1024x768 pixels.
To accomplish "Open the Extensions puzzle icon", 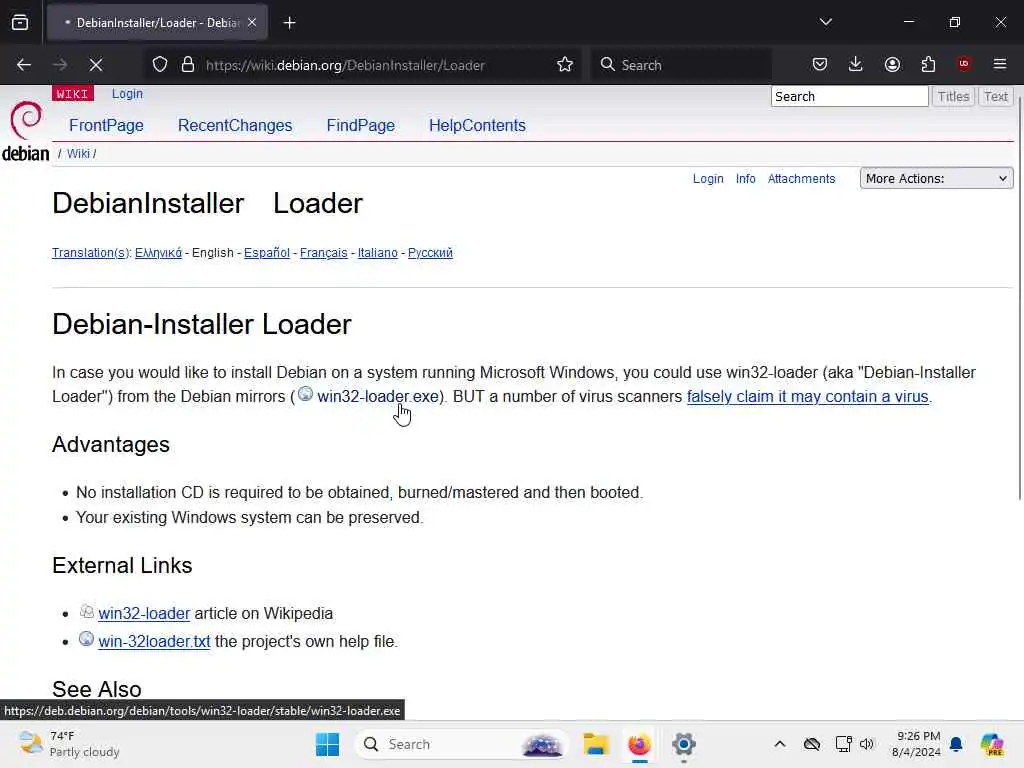I will coord(928,64).
